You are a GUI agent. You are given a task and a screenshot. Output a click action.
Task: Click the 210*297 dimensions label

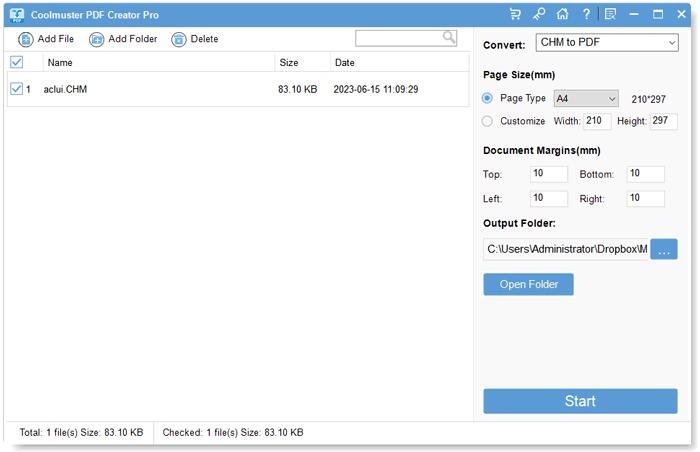click(648, 99)
